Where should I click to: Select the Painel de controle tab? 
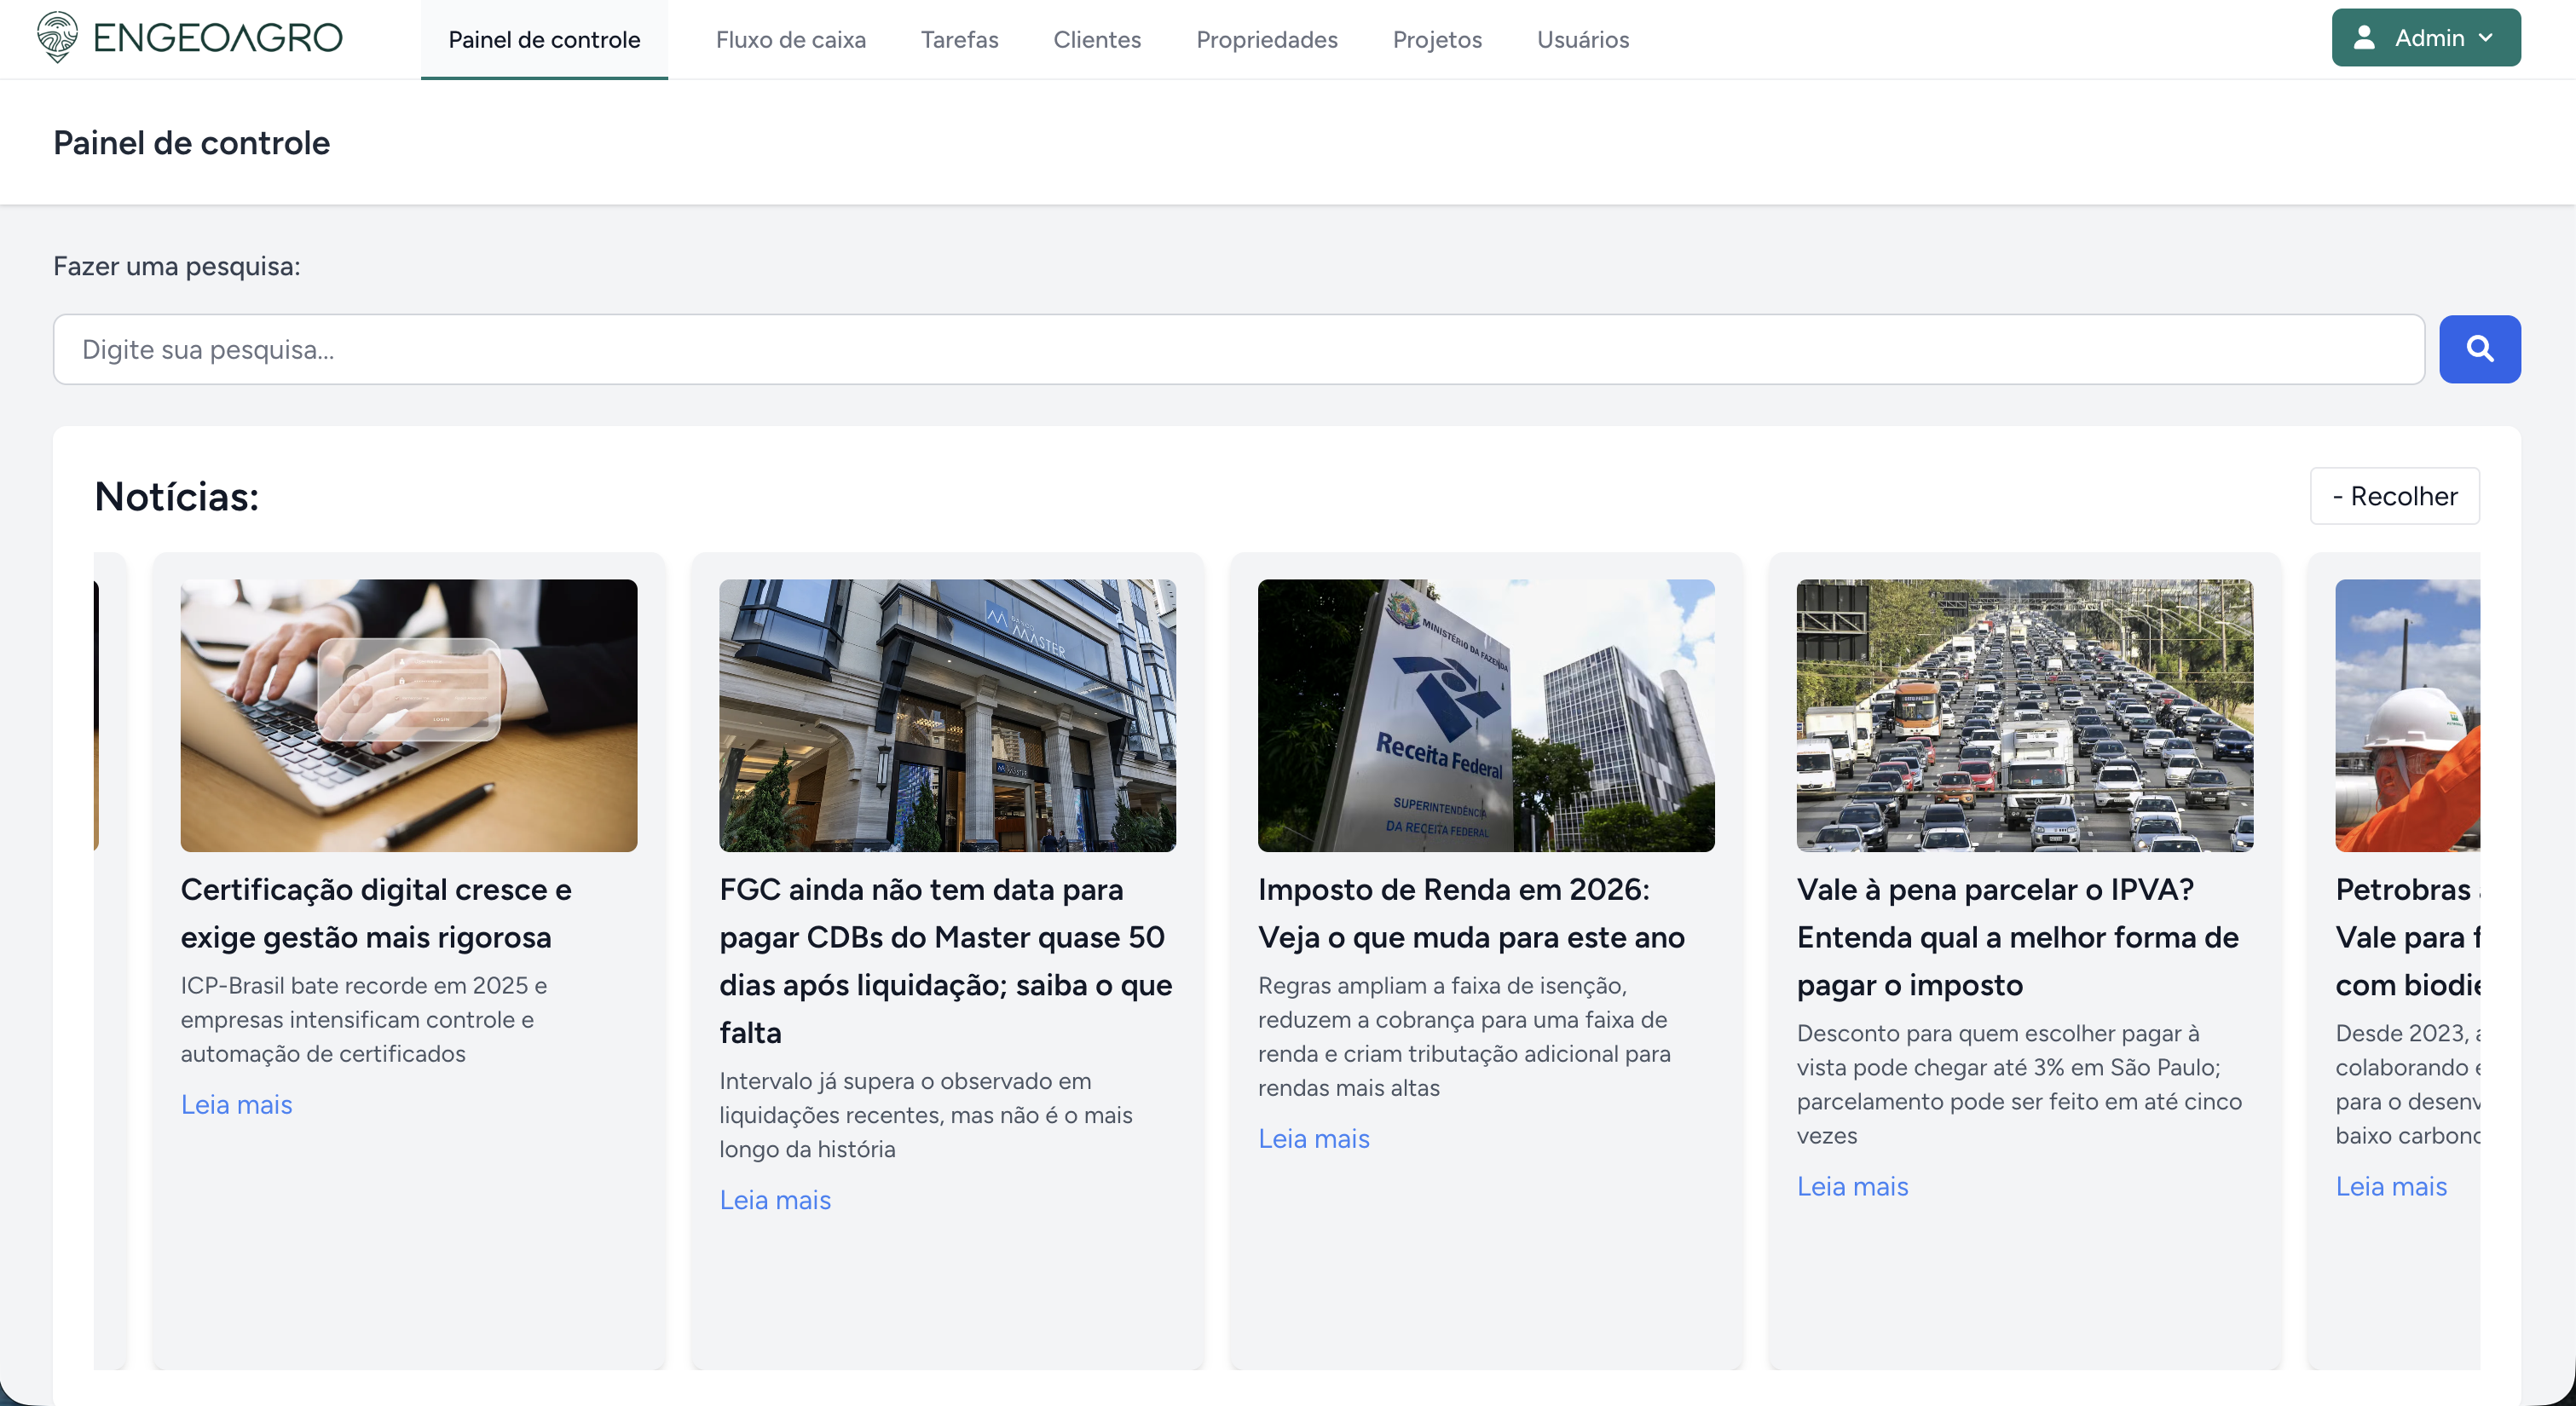coord(544,40)
